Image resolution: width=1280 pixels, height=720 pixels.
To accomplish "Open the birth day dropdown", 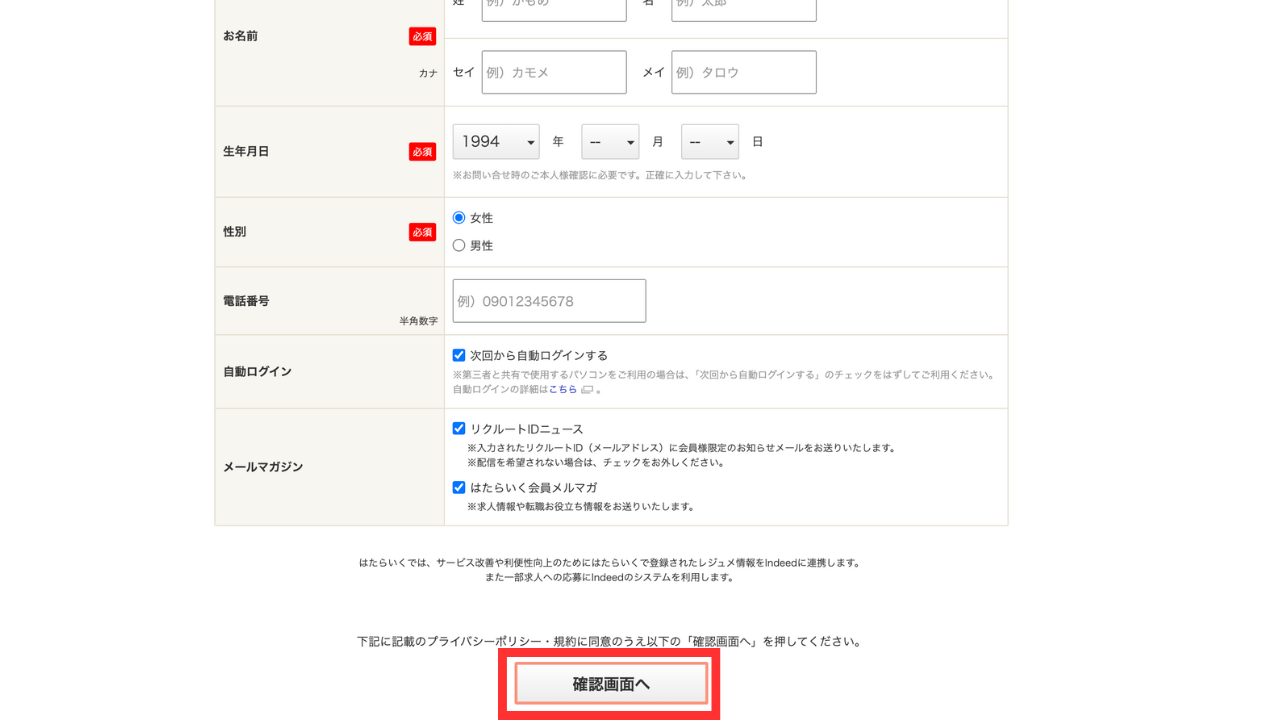I will tap(710, 142).
